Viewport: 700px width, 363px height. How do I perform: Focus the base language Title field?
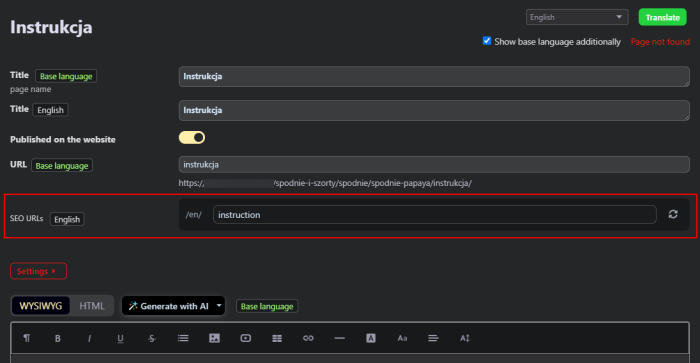pos(434,76)
